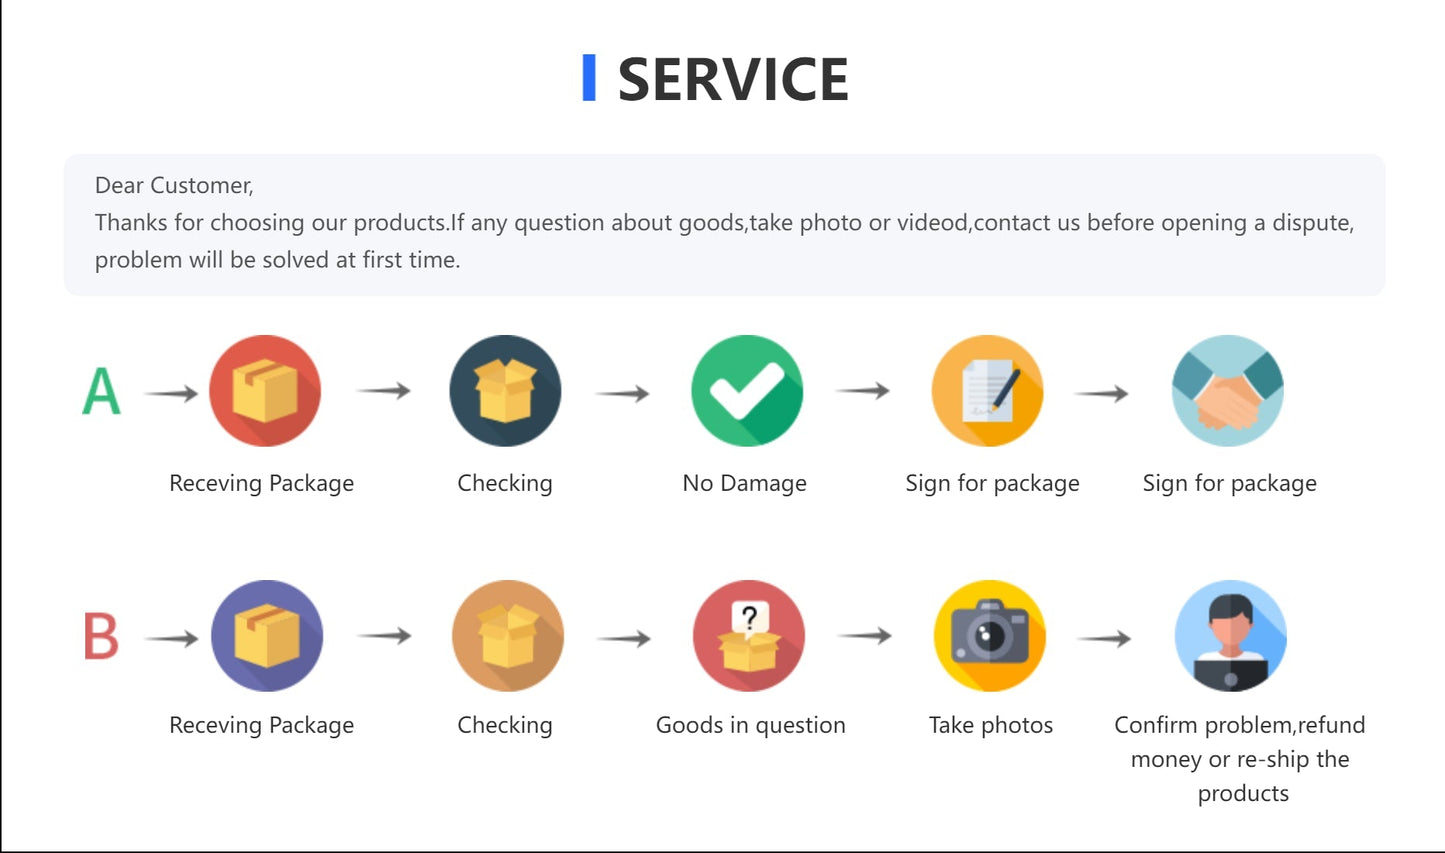
Task: Click the SERVICE heading
Action: pos(733,80)
